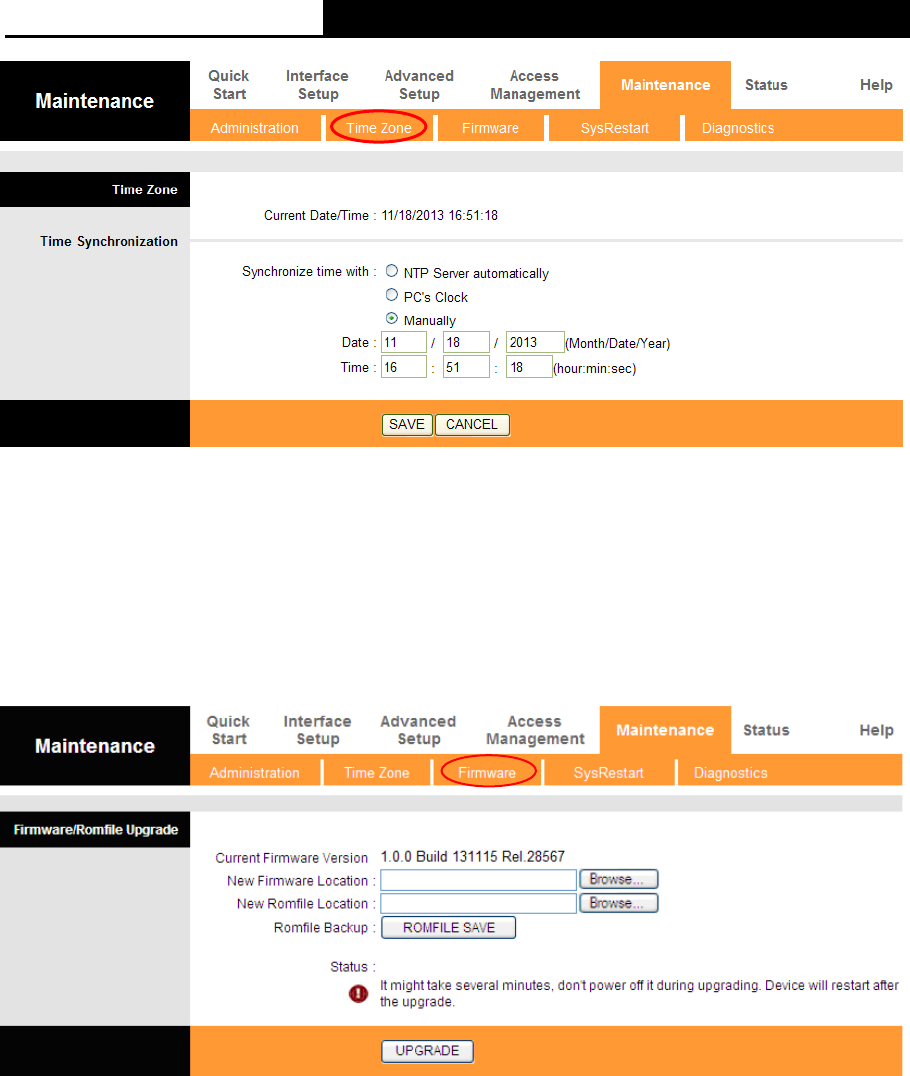The width and height of the screenshot is (910, 1076).
Task: Open Interface Setup in the Time Zone page navigation
Action: pos(317,85)
